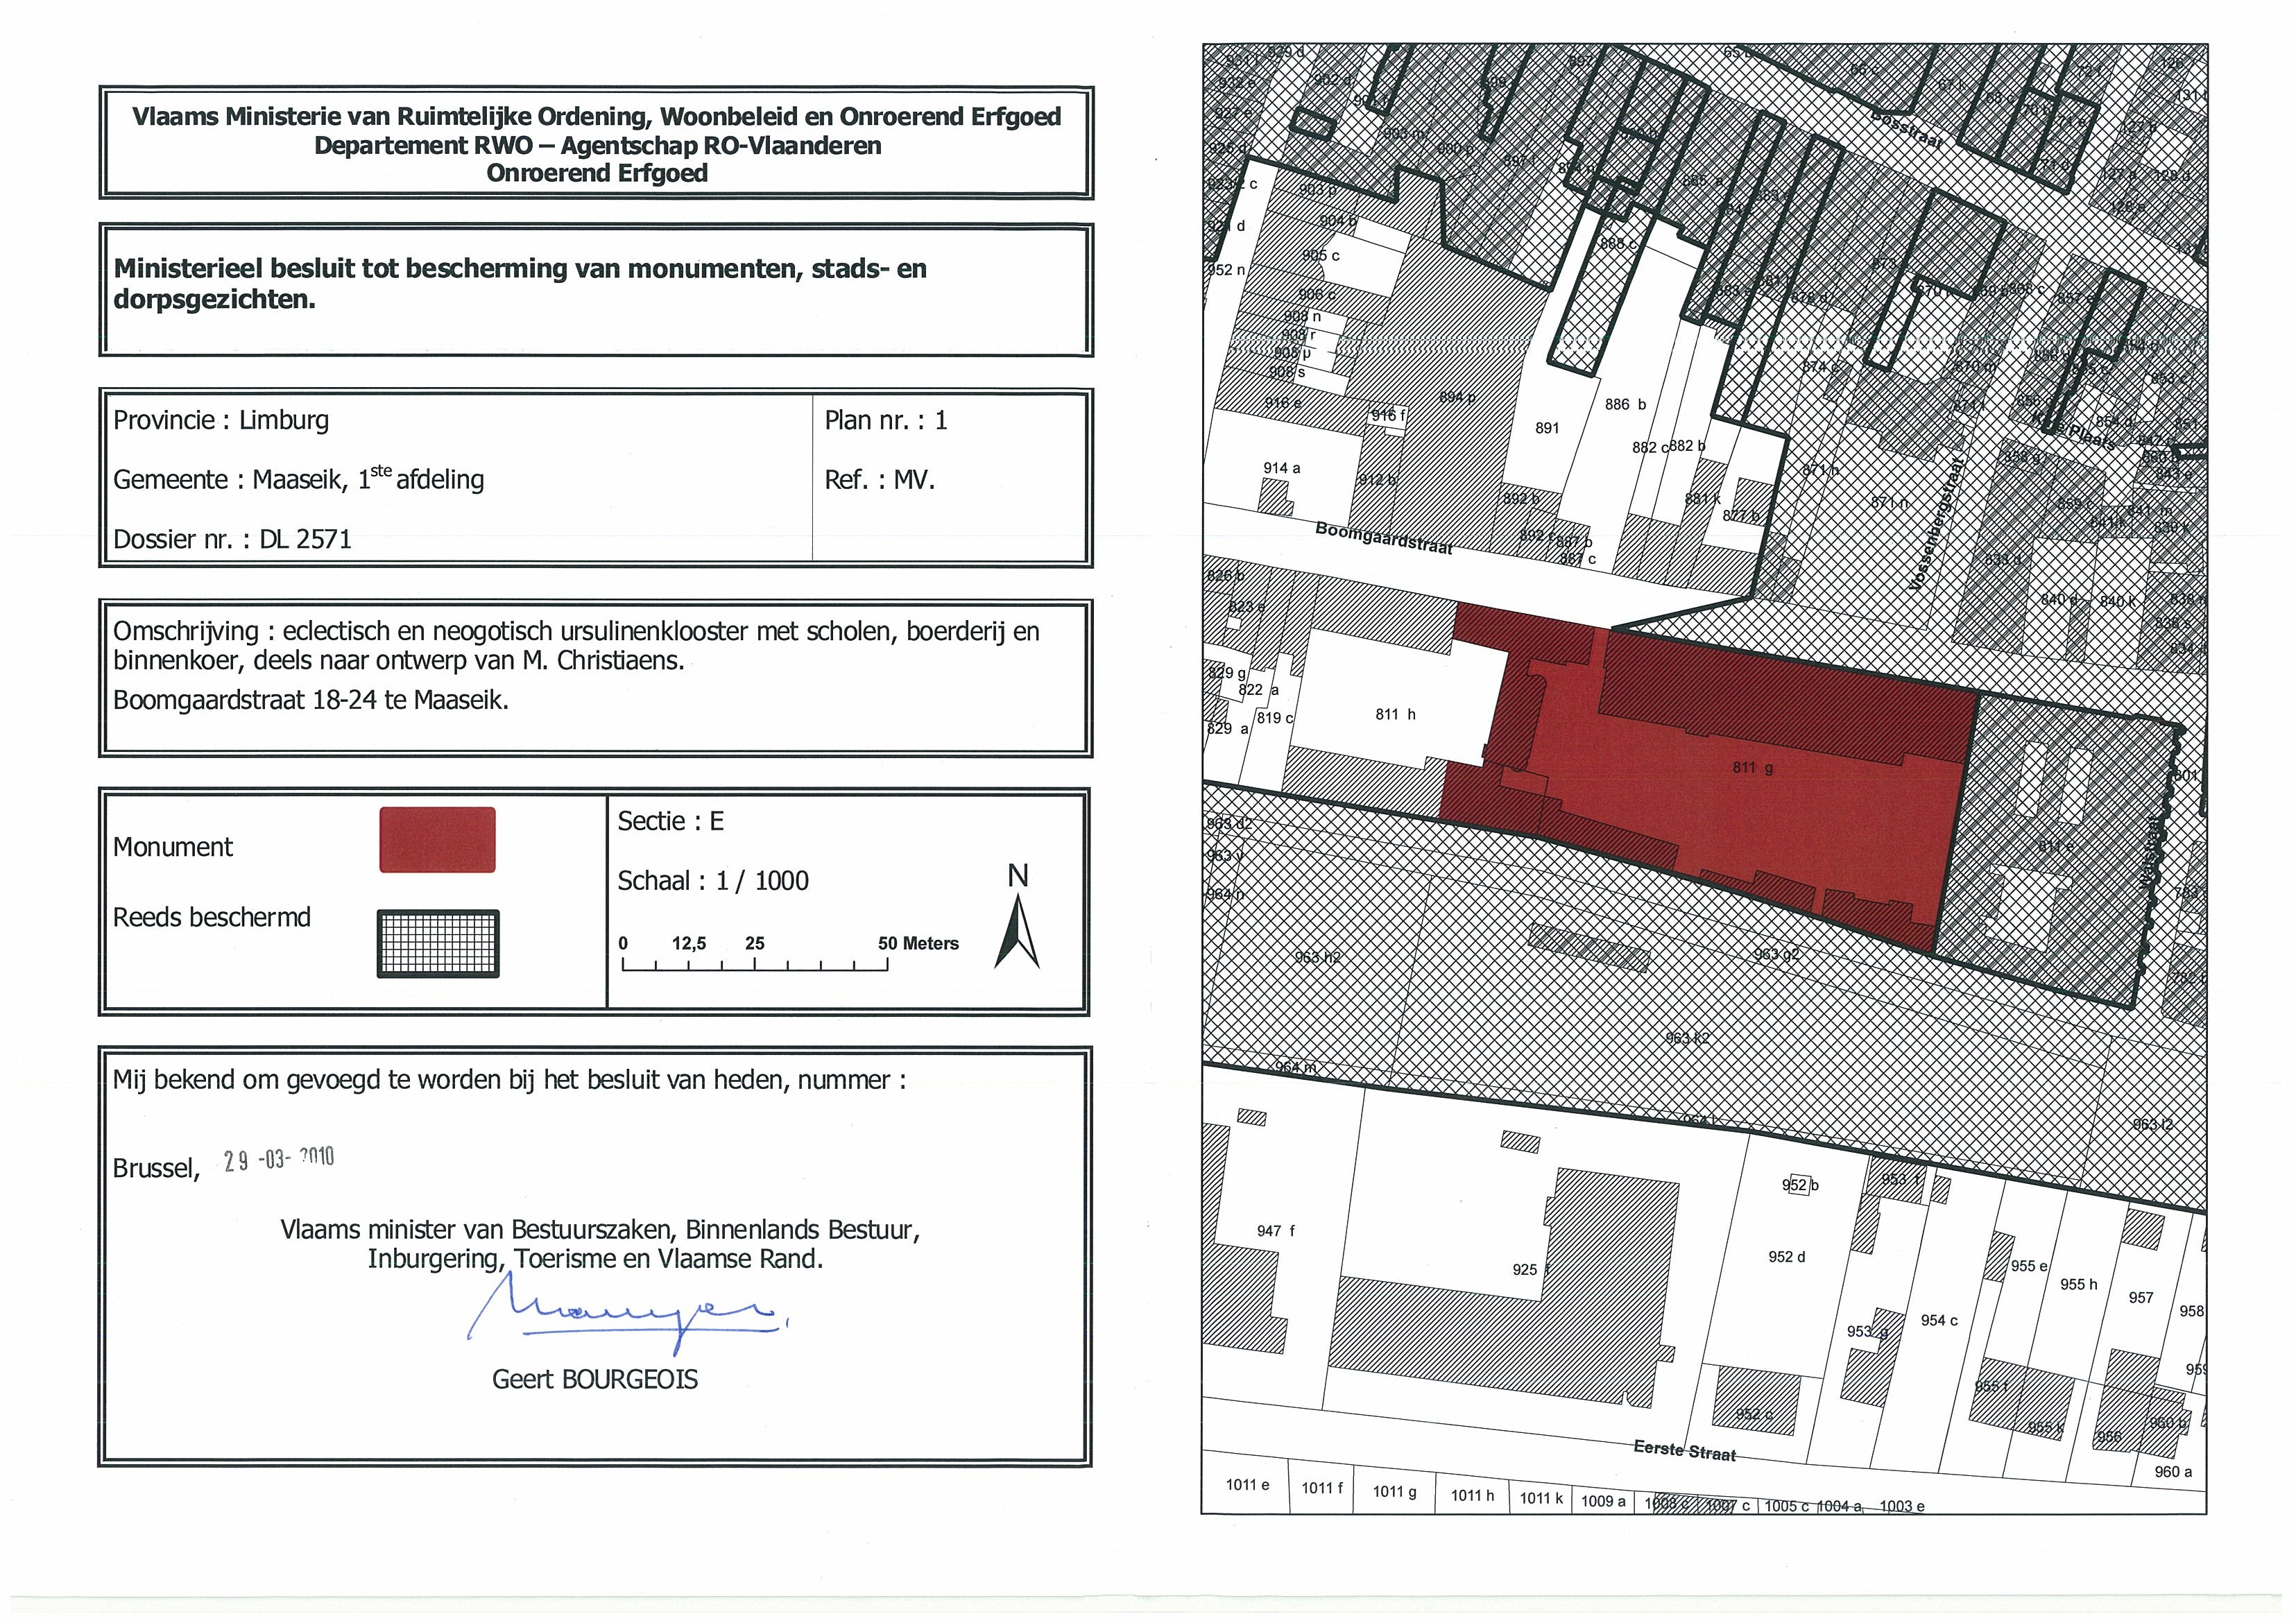Click the Geert BOURGEOIS name text

(x=595, y=1380)
